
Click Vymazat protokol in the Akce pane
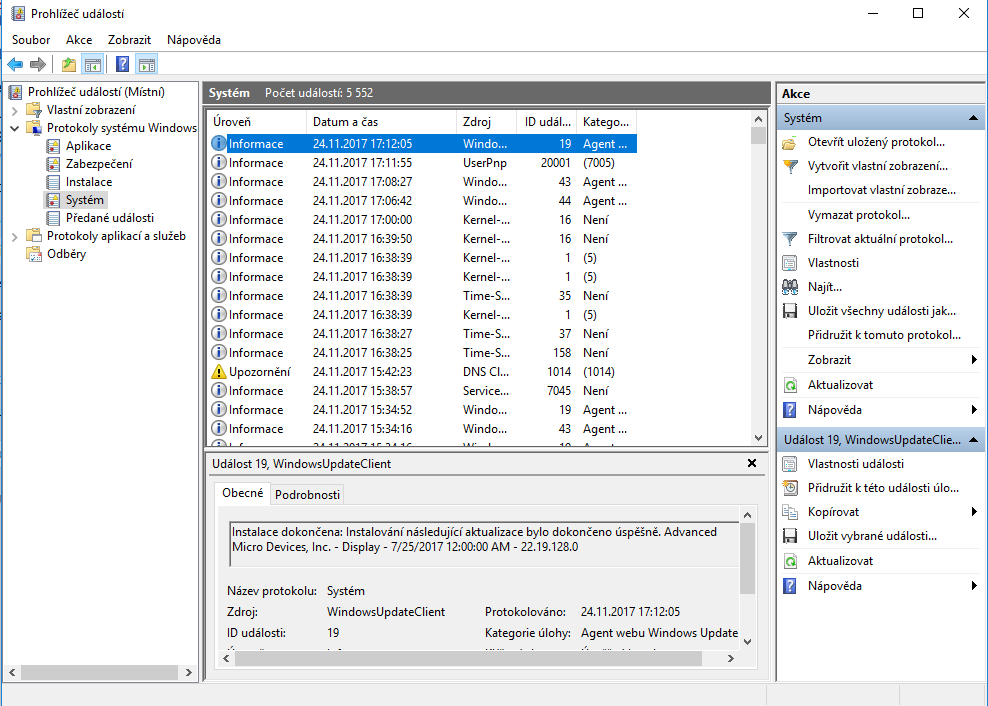click(x=858, y=215)
